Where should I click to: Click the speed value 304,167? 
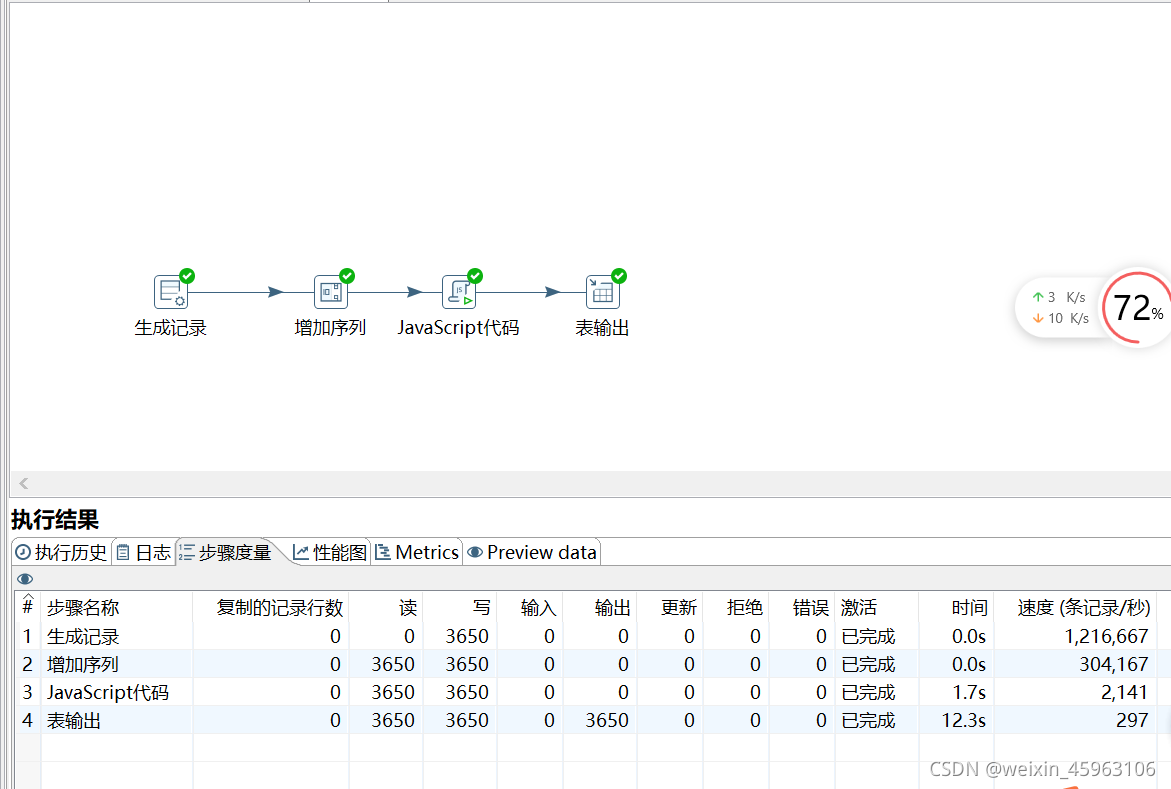(x=1113, y=664)
